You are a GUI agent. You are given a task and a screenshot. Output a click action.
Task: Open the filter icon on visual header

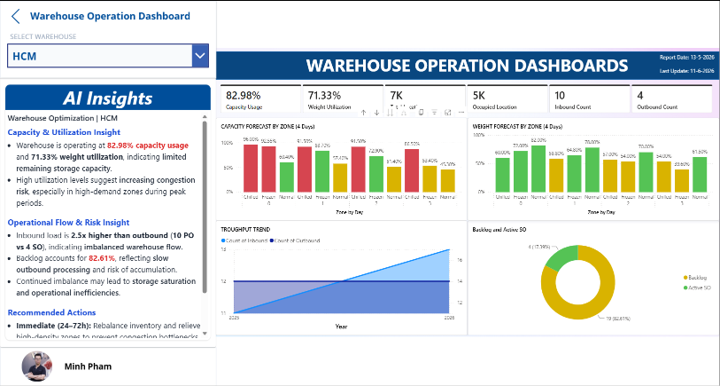pos(434,112)
